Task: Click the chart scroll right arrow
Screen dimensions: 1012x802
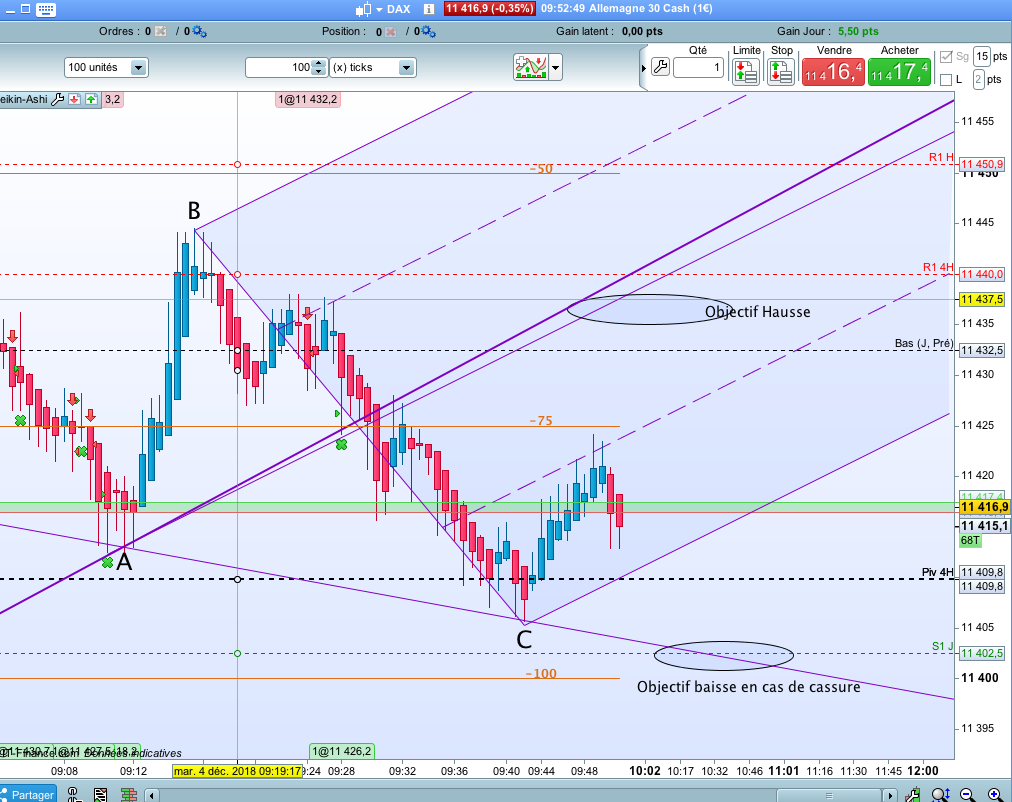Action: coord(889,796)
